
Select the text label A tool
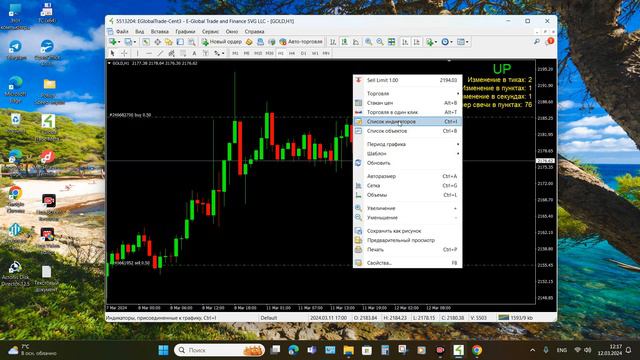click(194, 53)
